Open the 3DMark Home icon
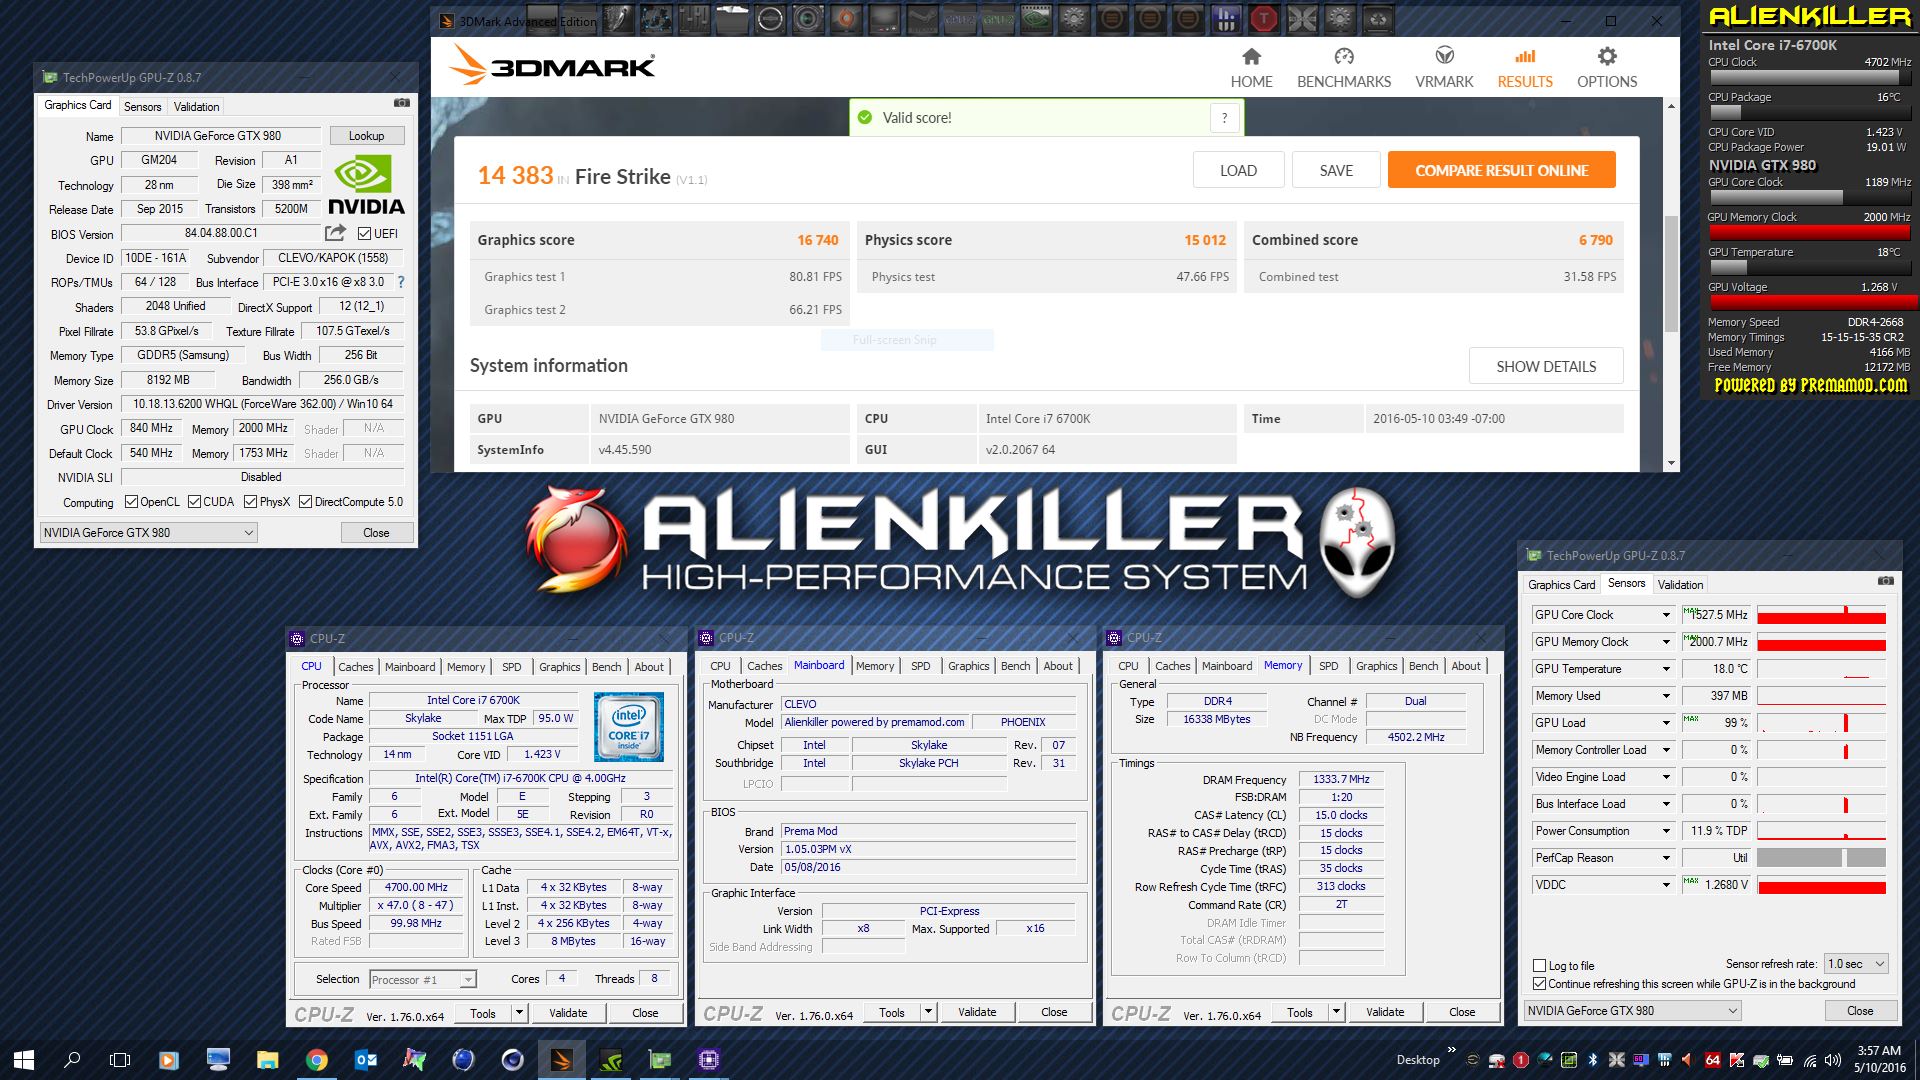This screenshot has width=1920, height=1080. 1251,57
